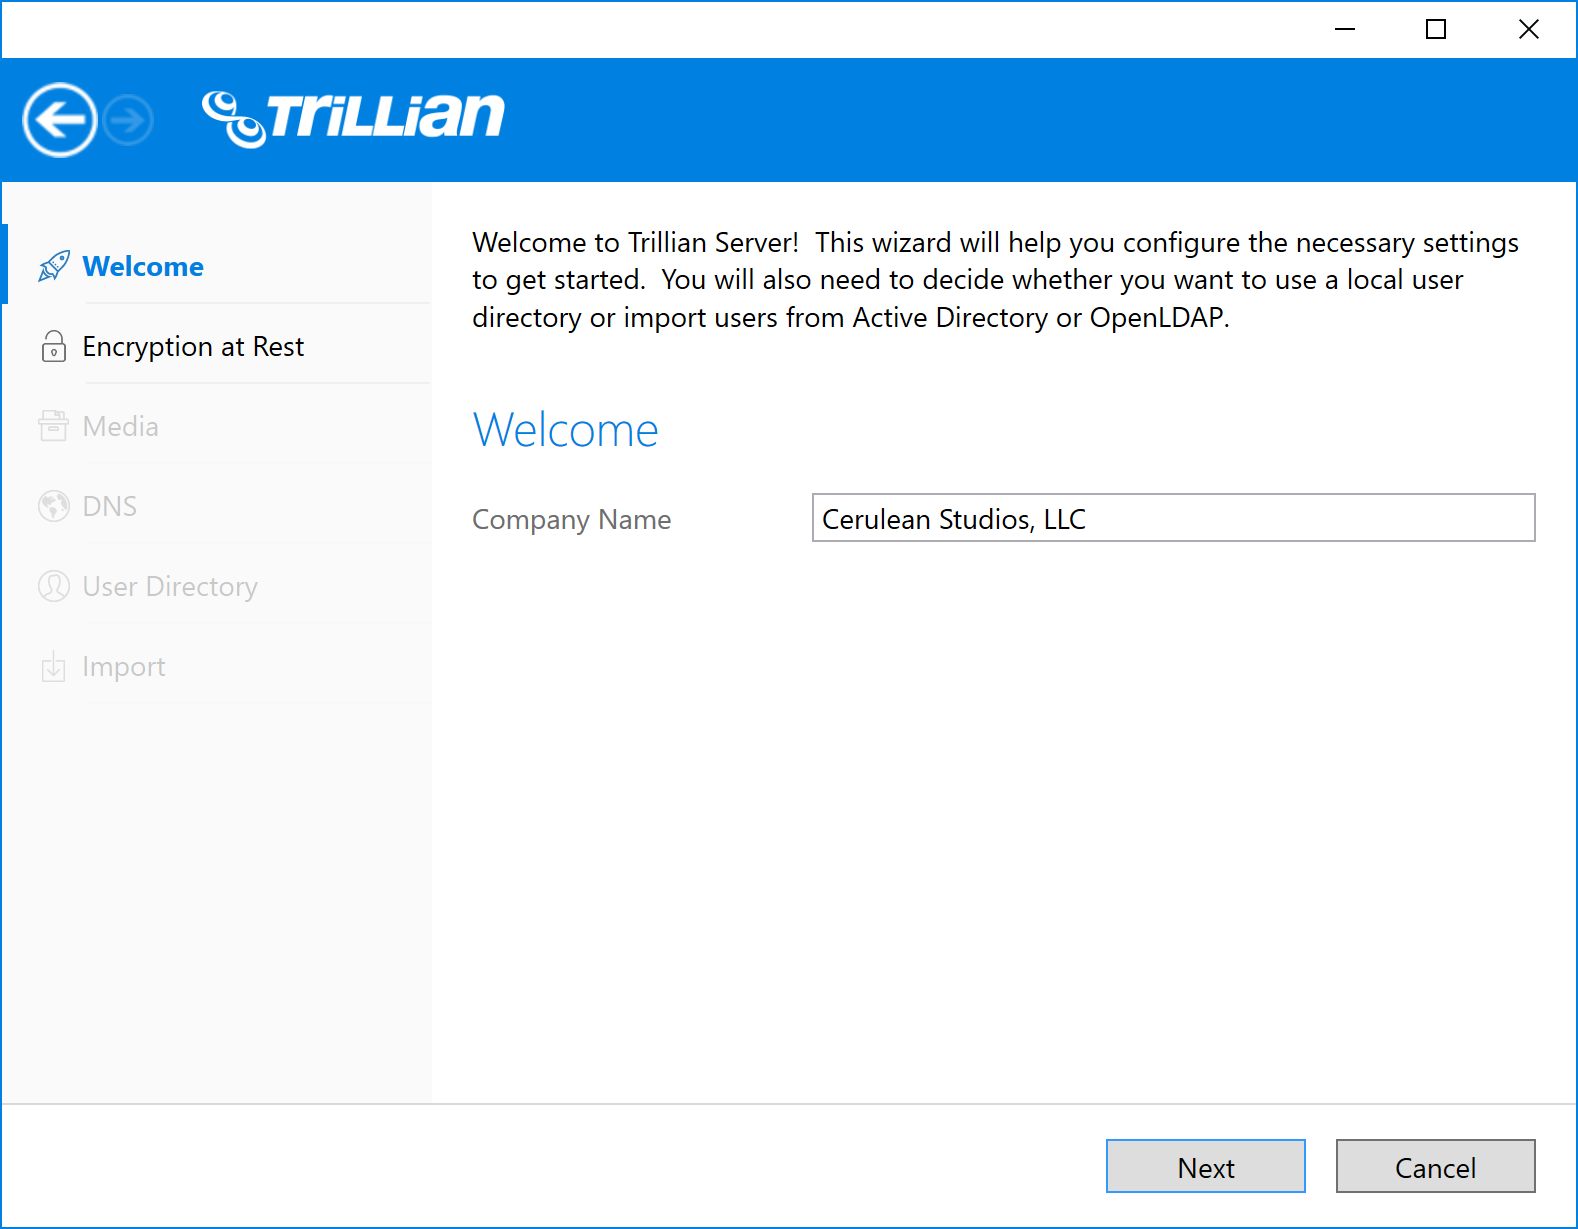Focus the Company Name input field
Screen dimensions: 1578x1229
(x=1174, y=518)
